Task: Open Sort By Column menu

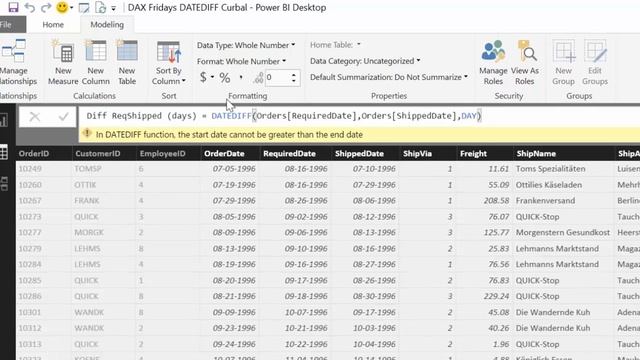Action: [x=169, y=62]
